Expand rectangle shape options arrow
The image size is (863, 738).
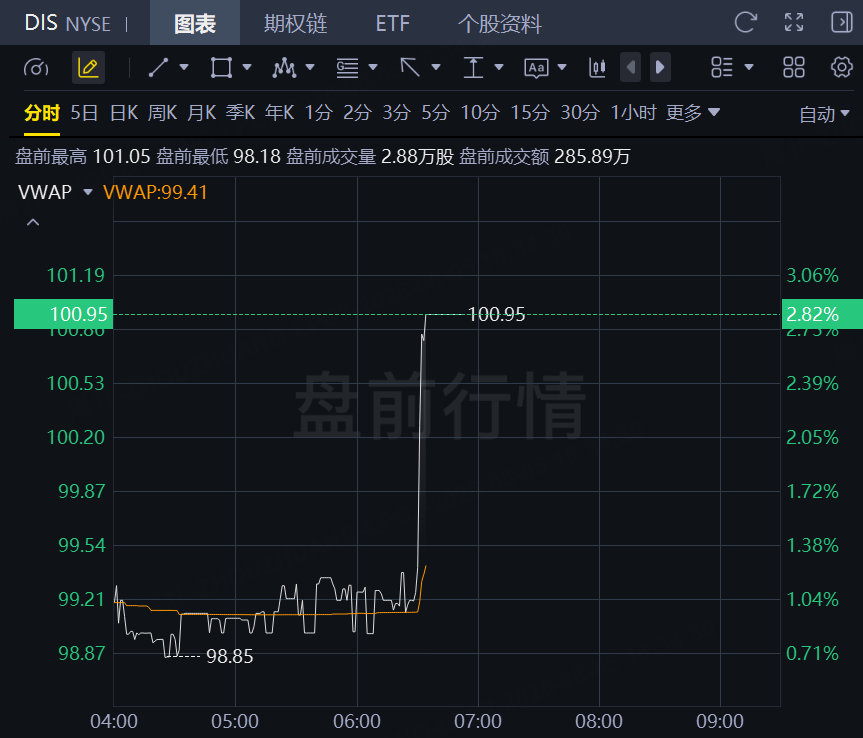[x=247, y=67]
